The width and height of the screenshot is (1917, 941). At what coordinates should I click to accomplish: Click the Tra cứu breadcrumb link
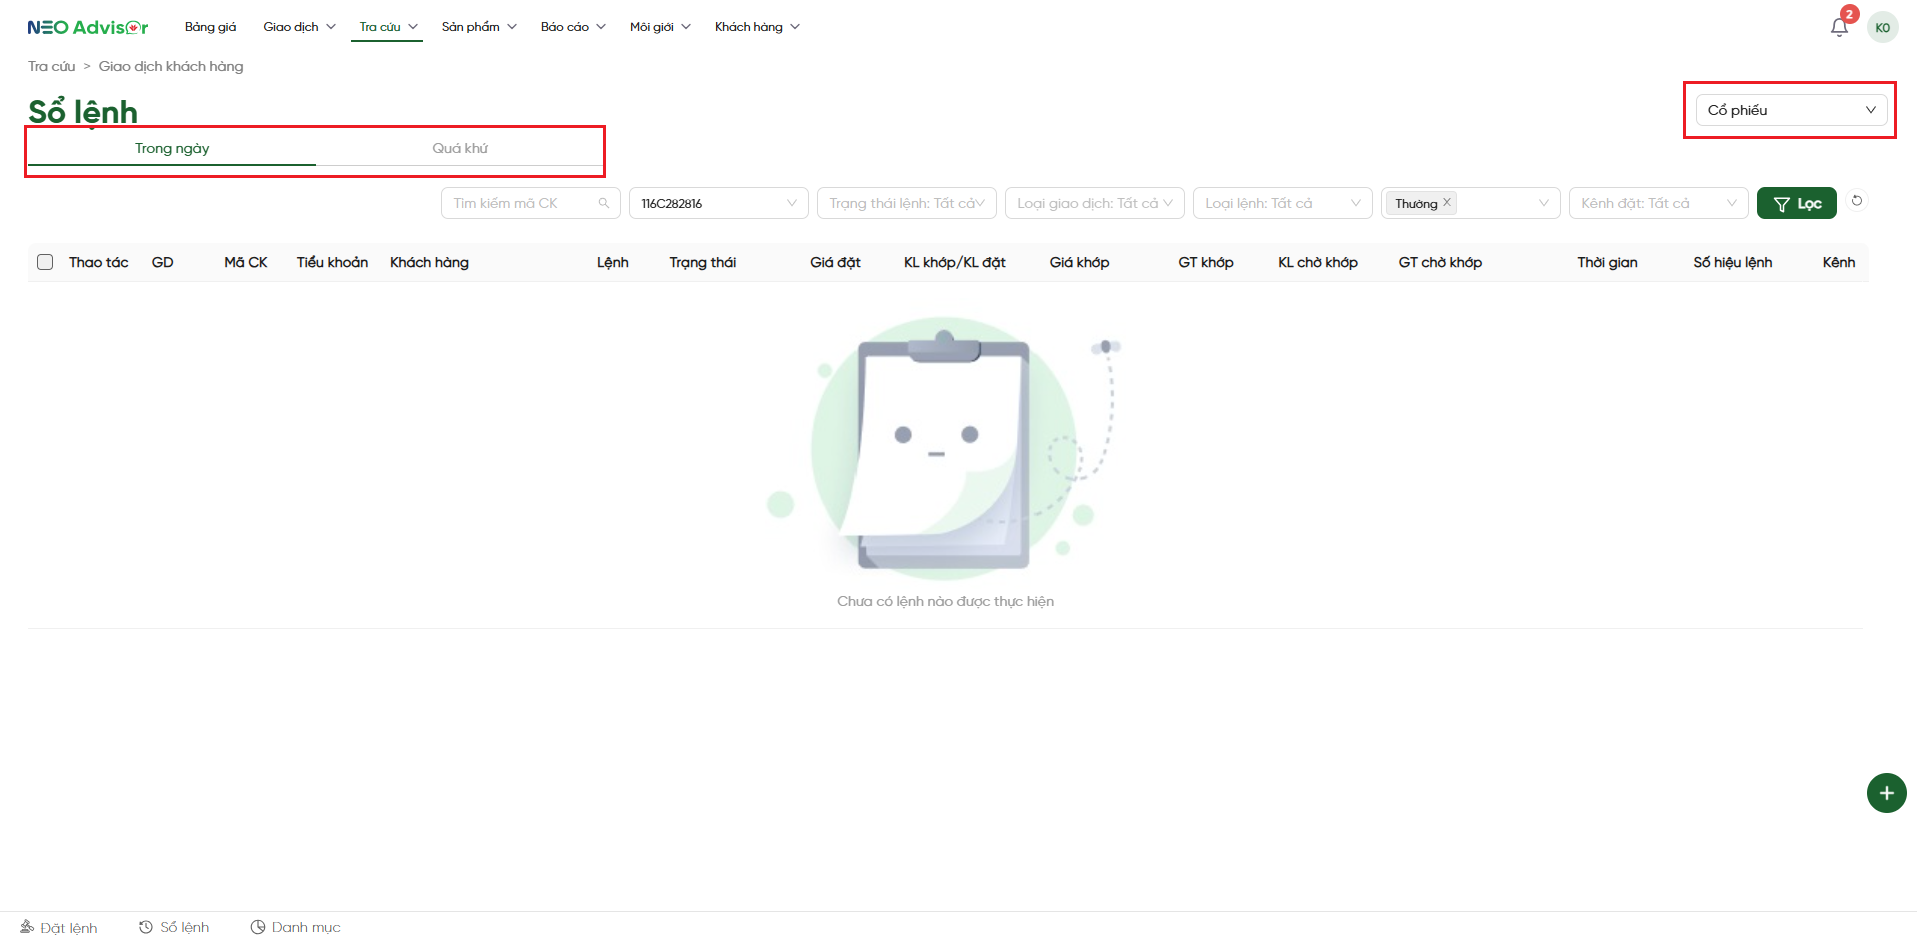[x=51, y=66]
